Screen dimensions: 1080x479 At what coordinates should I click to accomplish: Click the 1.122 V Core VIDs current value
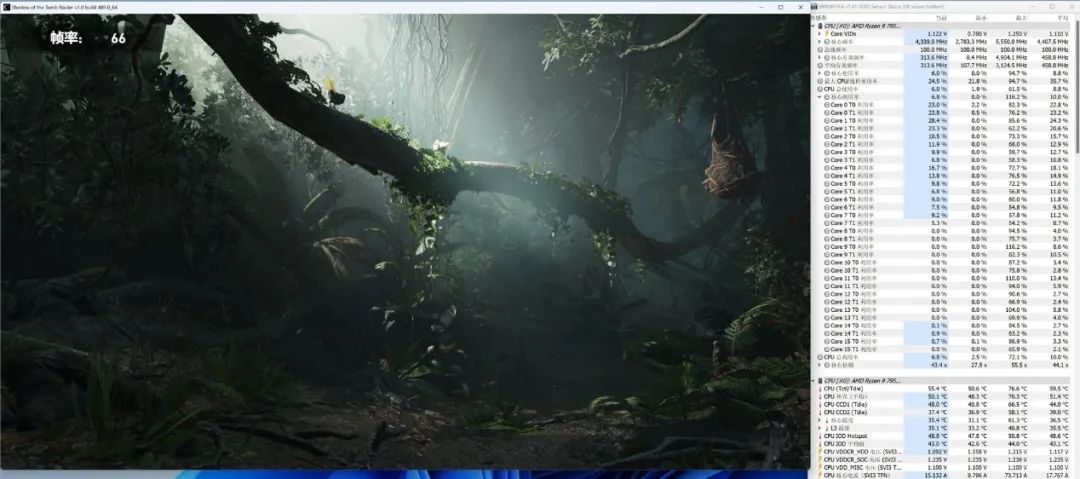[938, 33]
